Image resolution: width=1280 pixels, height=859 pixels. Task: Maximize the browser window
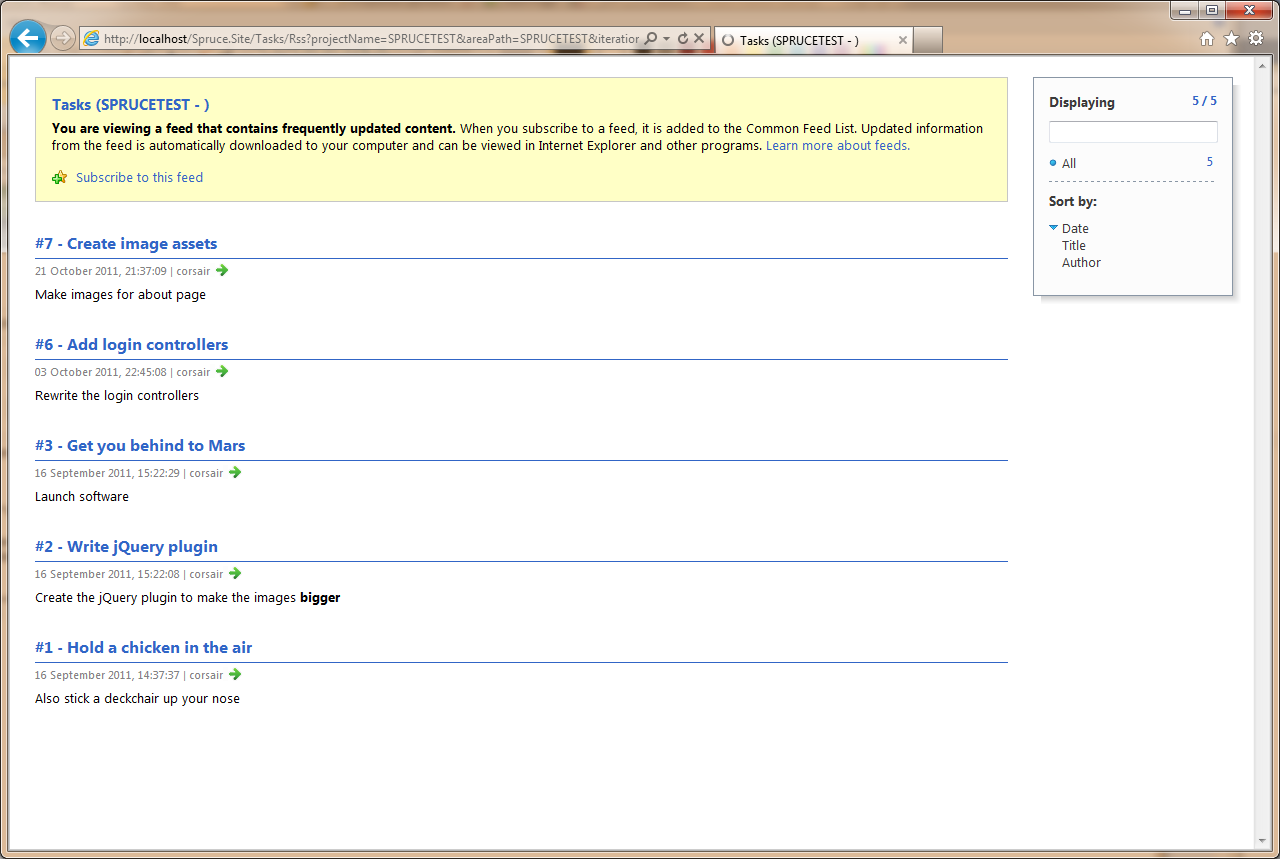pos(1211,10)
